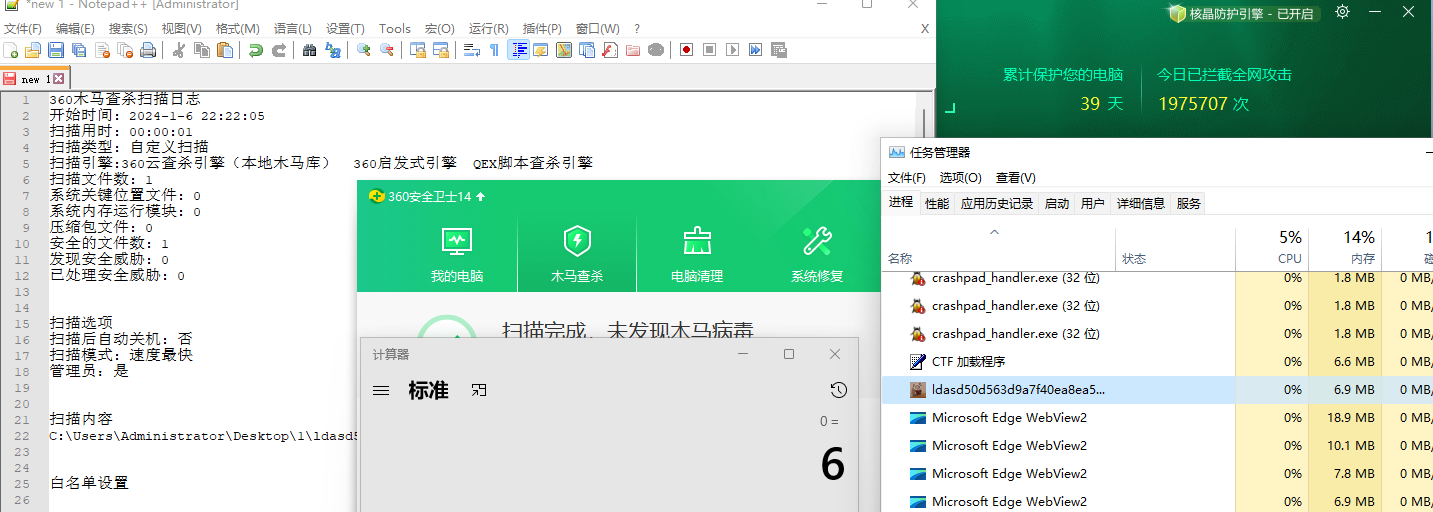
Task: Click the stop macro recording icon
Action: coord(709,50)
